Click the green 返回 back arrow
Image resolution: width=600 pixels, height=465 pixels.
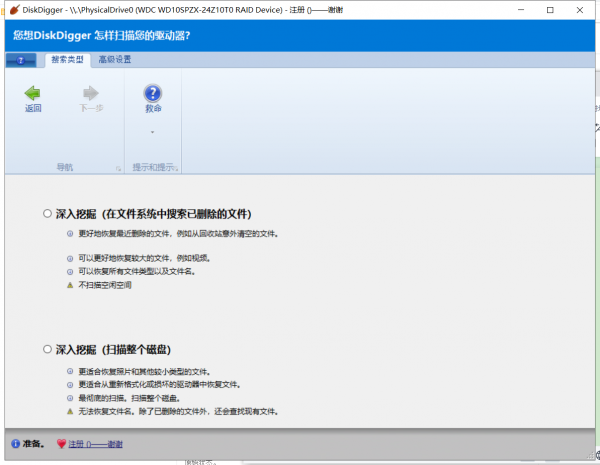pyautogui.click(x=33, y=93)
